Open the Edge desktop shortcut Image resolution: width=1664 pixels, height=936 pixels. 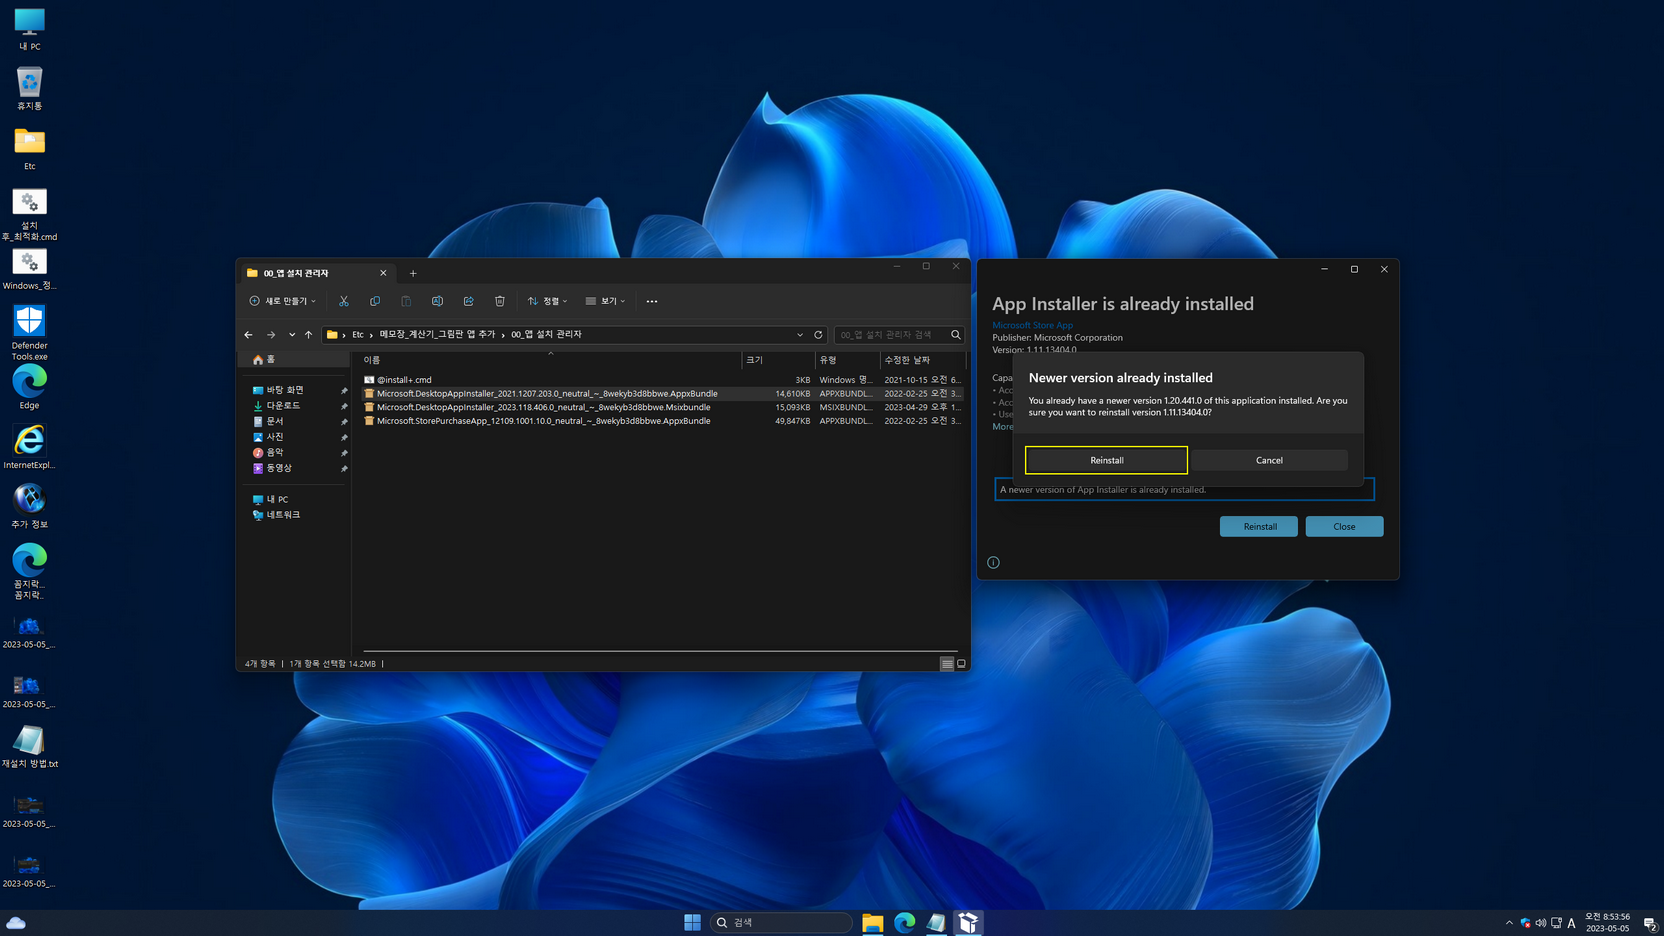pos(29,388)
